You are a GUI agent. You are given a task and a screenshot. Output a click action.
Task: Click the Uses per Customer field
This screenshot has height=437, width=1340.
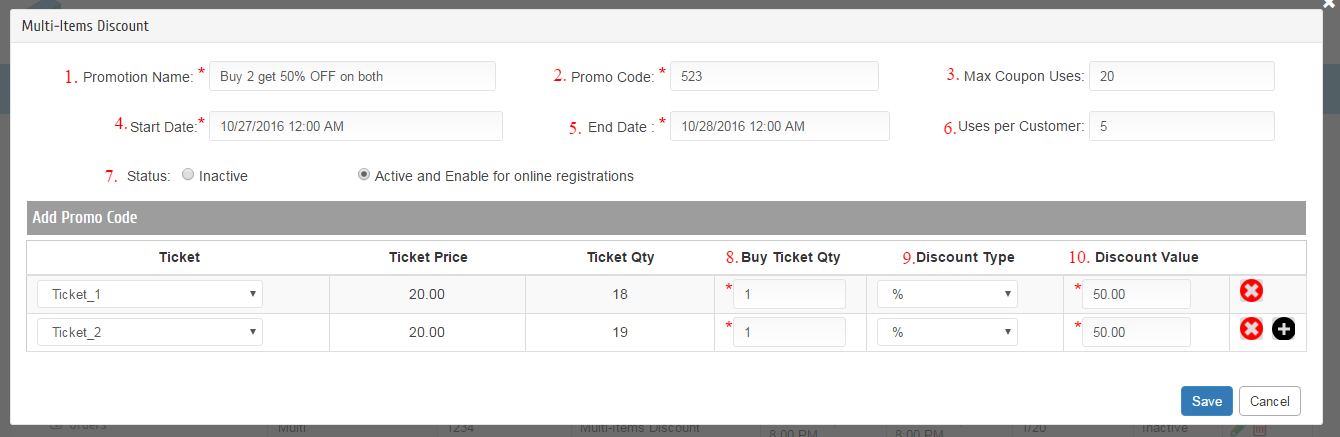[x=1181, y=126]
